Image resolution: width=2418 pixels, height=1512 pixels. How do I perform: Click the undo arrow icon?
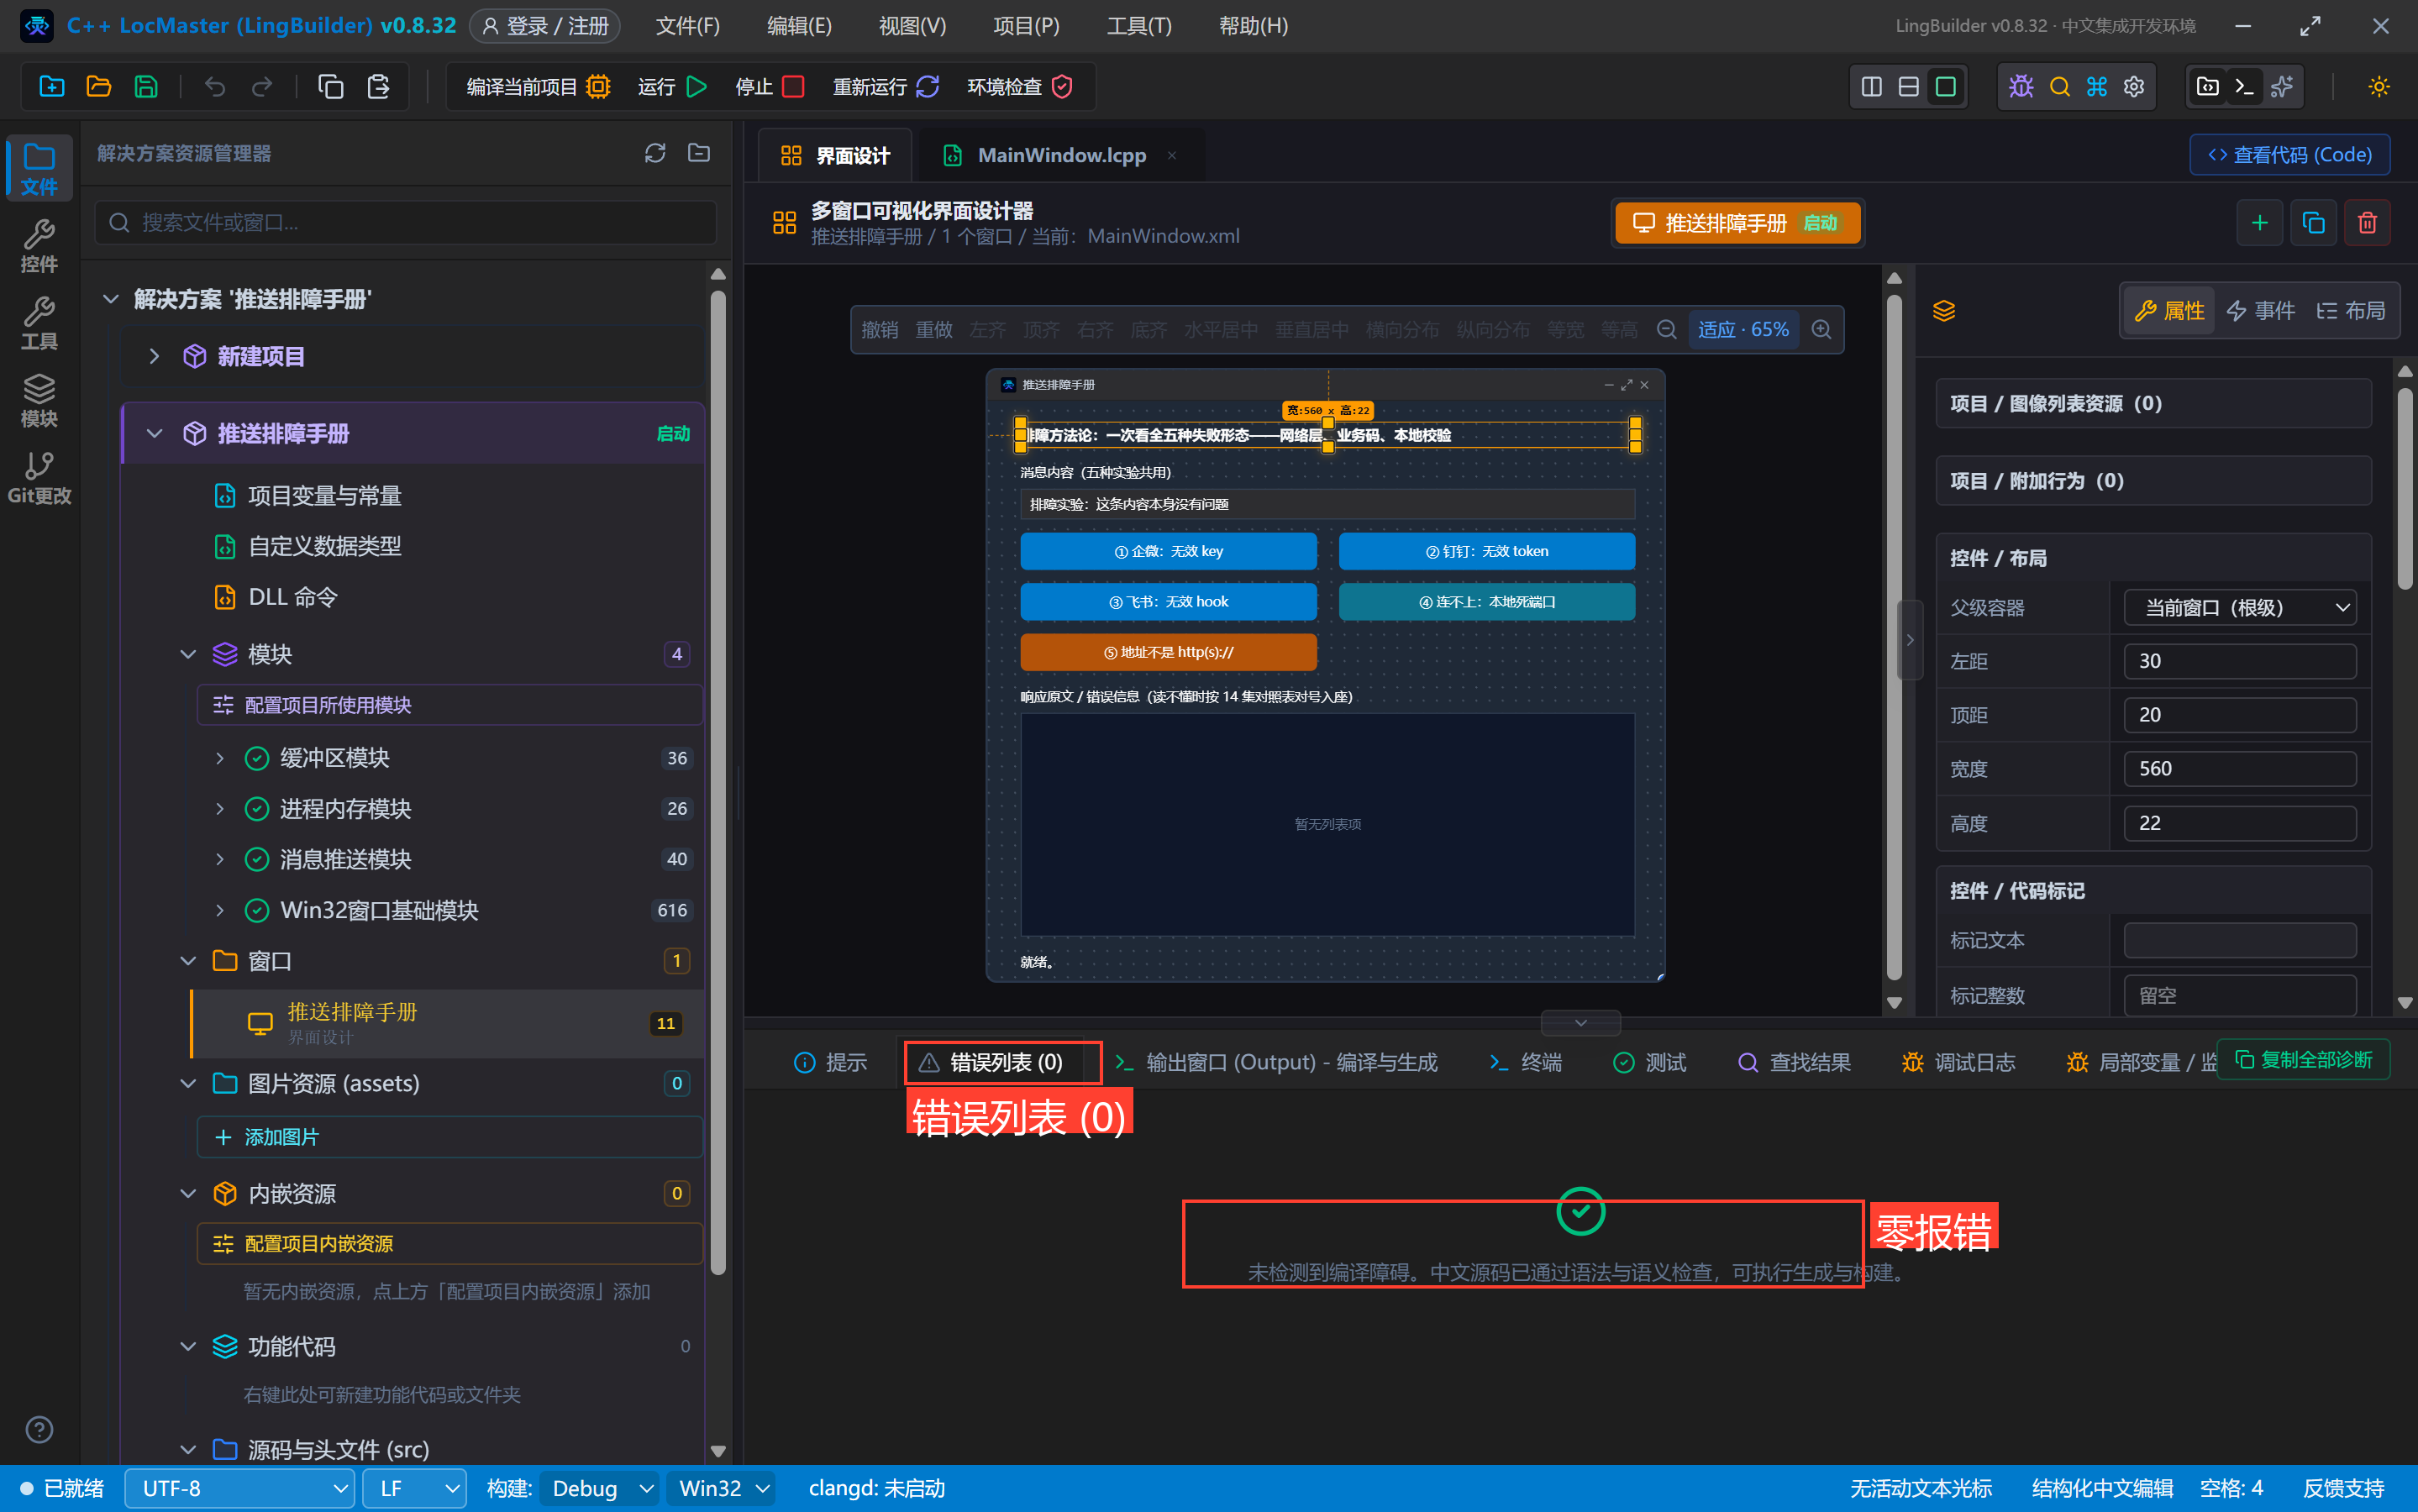(214, 86)
